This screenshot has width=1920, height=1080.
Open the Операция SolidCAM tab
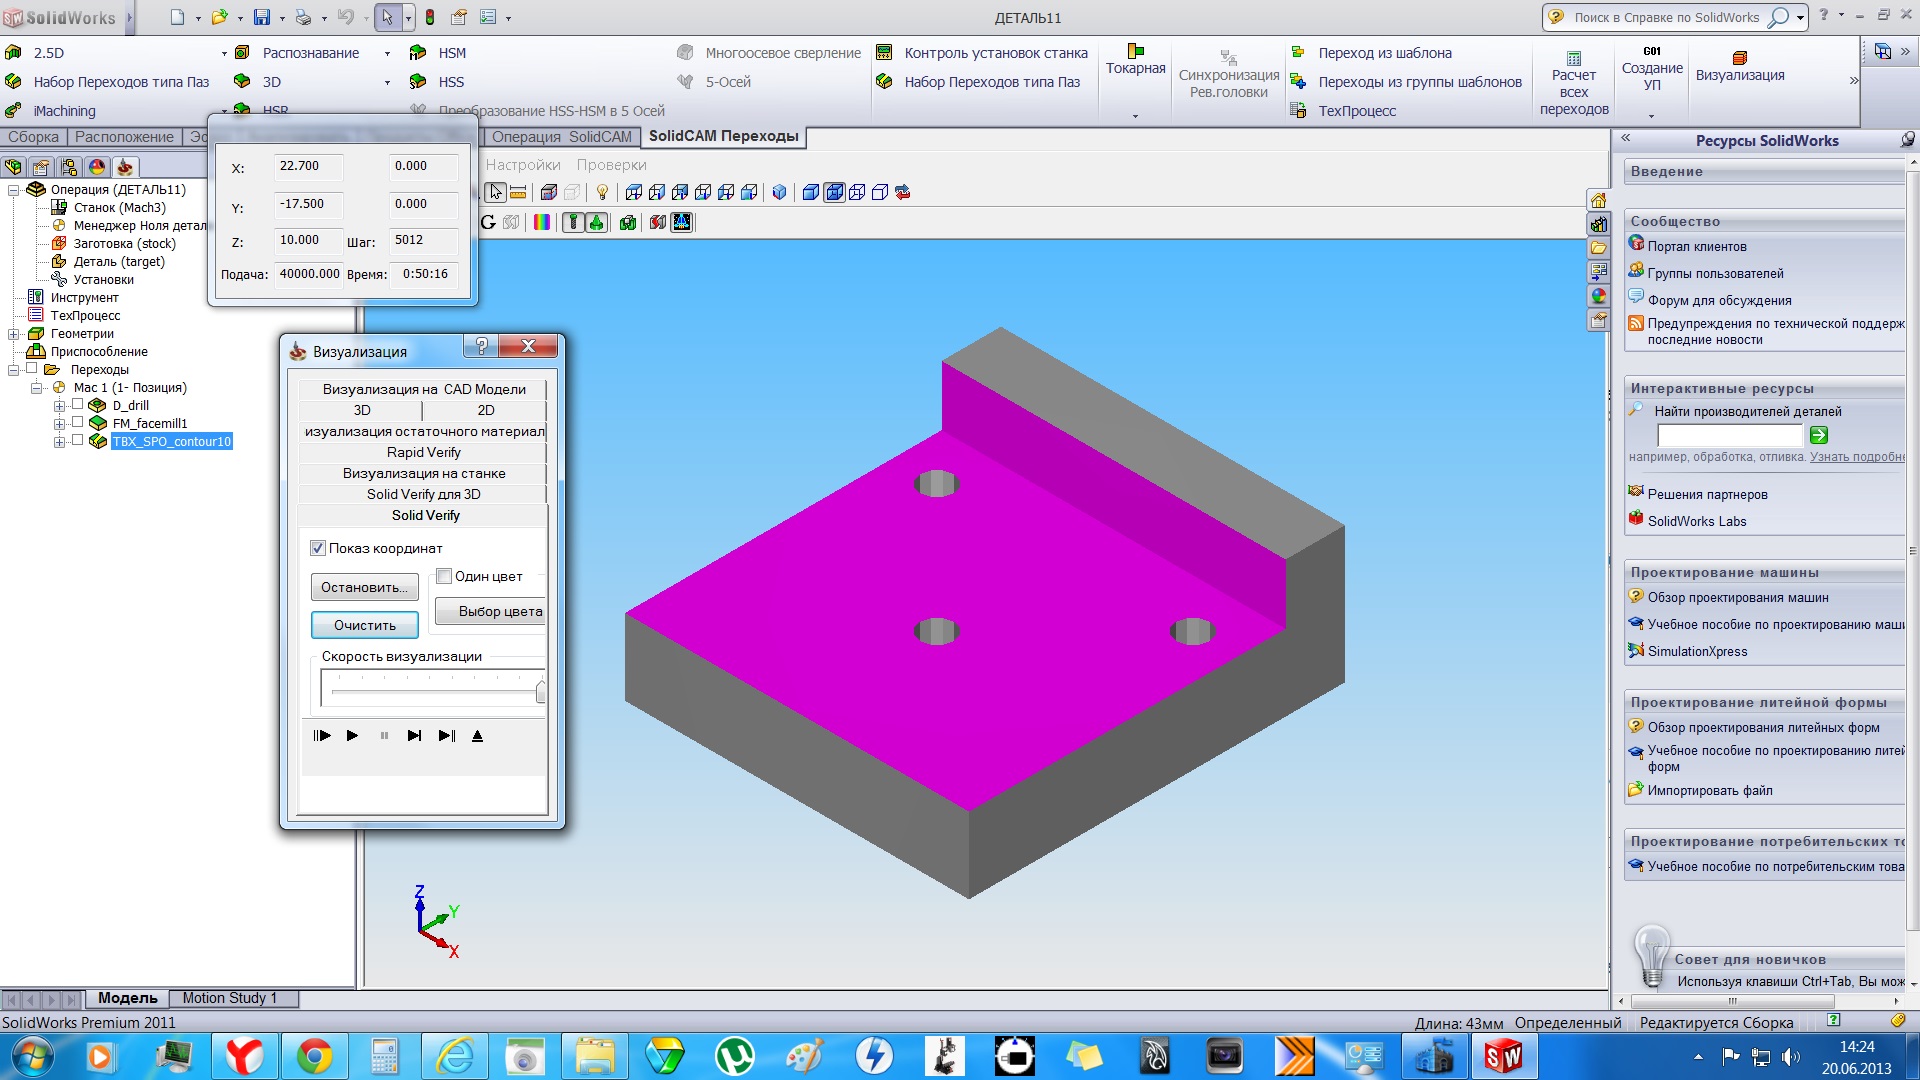561,137
